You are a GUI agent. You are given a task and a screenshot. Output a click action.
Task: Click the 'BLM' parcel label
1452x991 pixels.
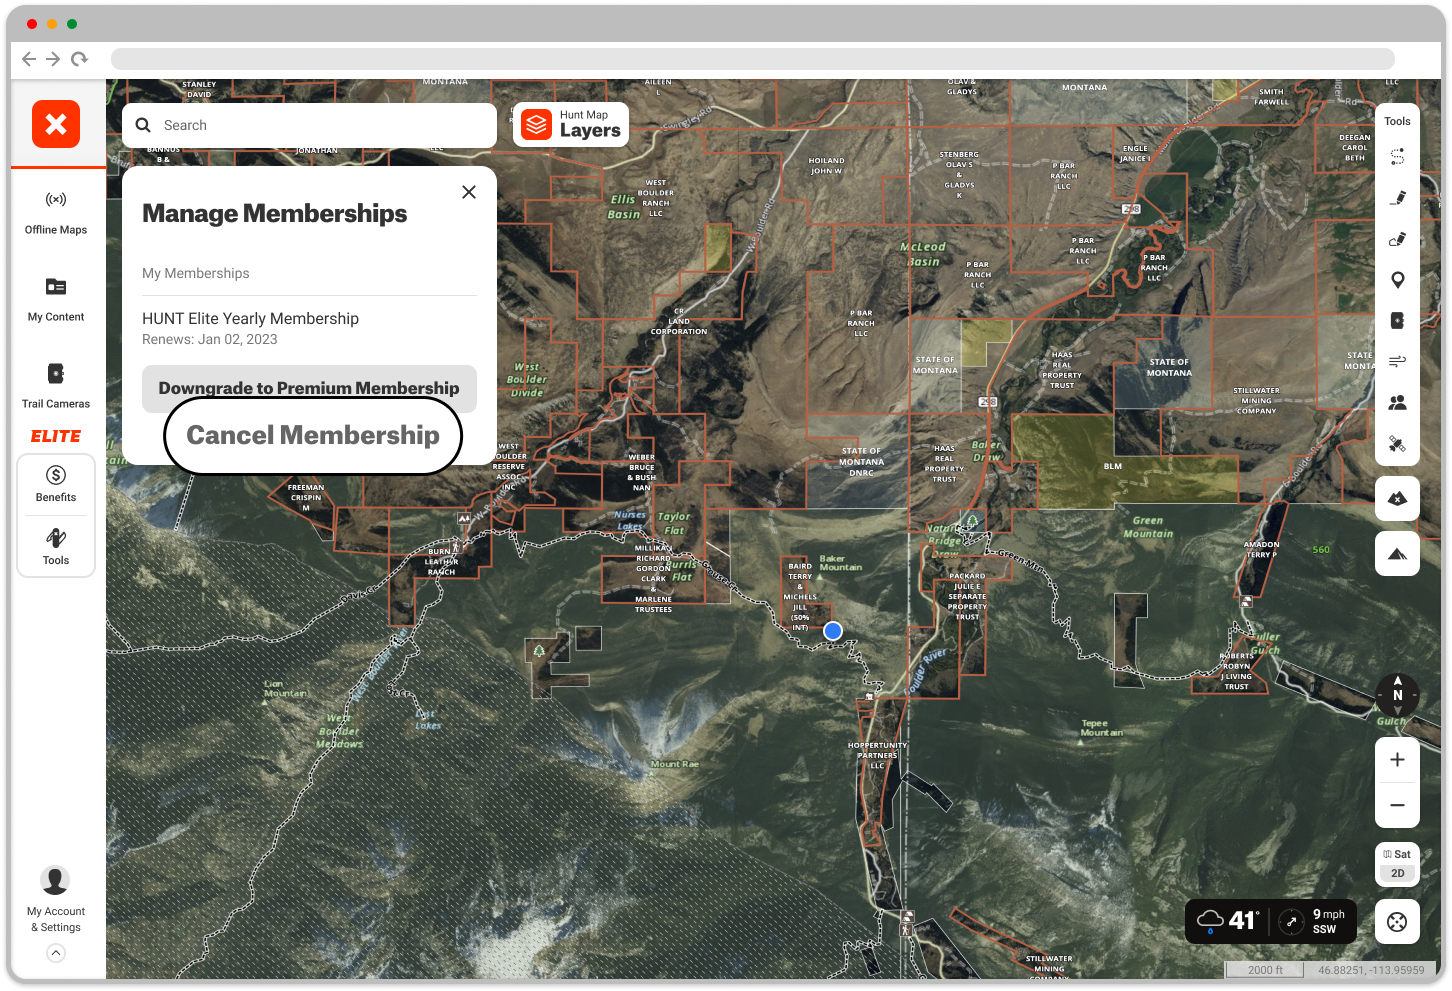(x=1113, y=466)
